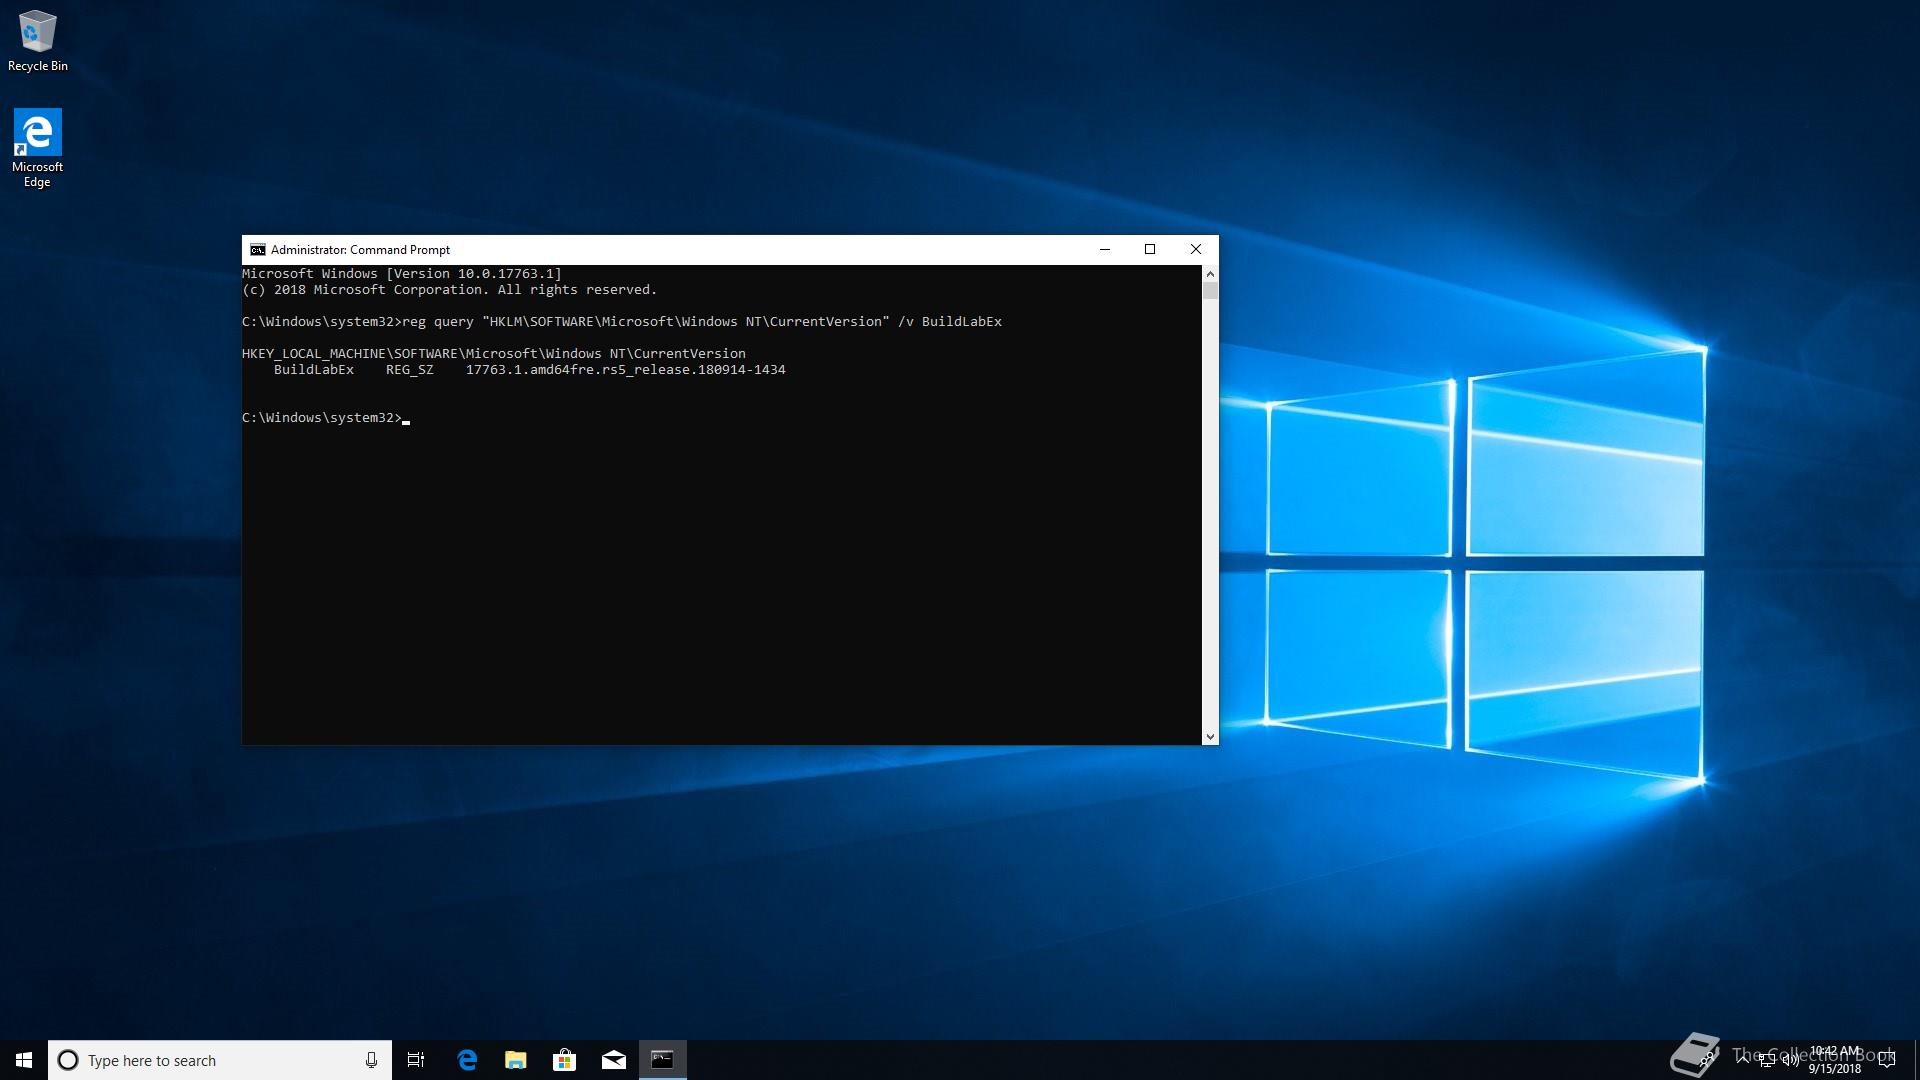Show hidden system tray icons
The width and height of the screenshot is (1920, 1080).
pos(1743,1060)
